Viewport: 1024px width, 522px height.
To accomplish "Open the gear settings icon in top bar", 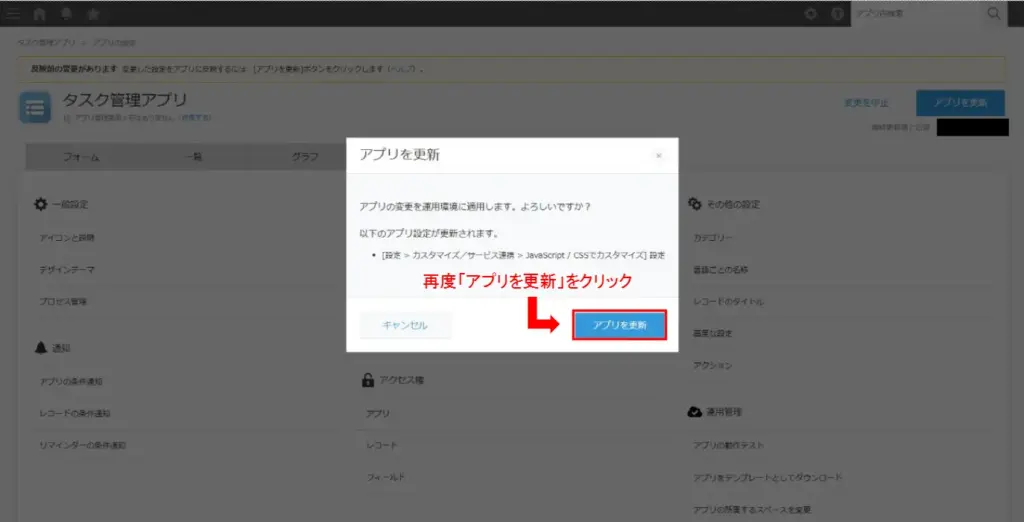I will pyautogui.click(x=811, y=14).
